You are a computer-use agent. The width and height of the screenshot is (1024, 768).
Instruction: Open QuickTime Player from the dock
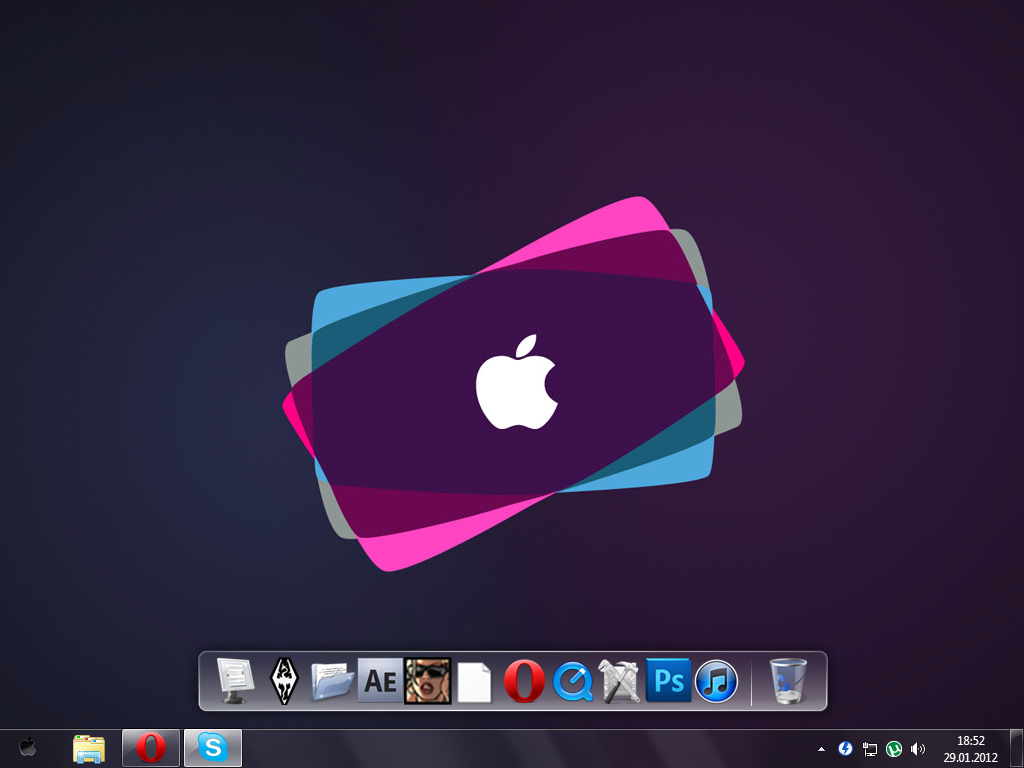(573, 681)
